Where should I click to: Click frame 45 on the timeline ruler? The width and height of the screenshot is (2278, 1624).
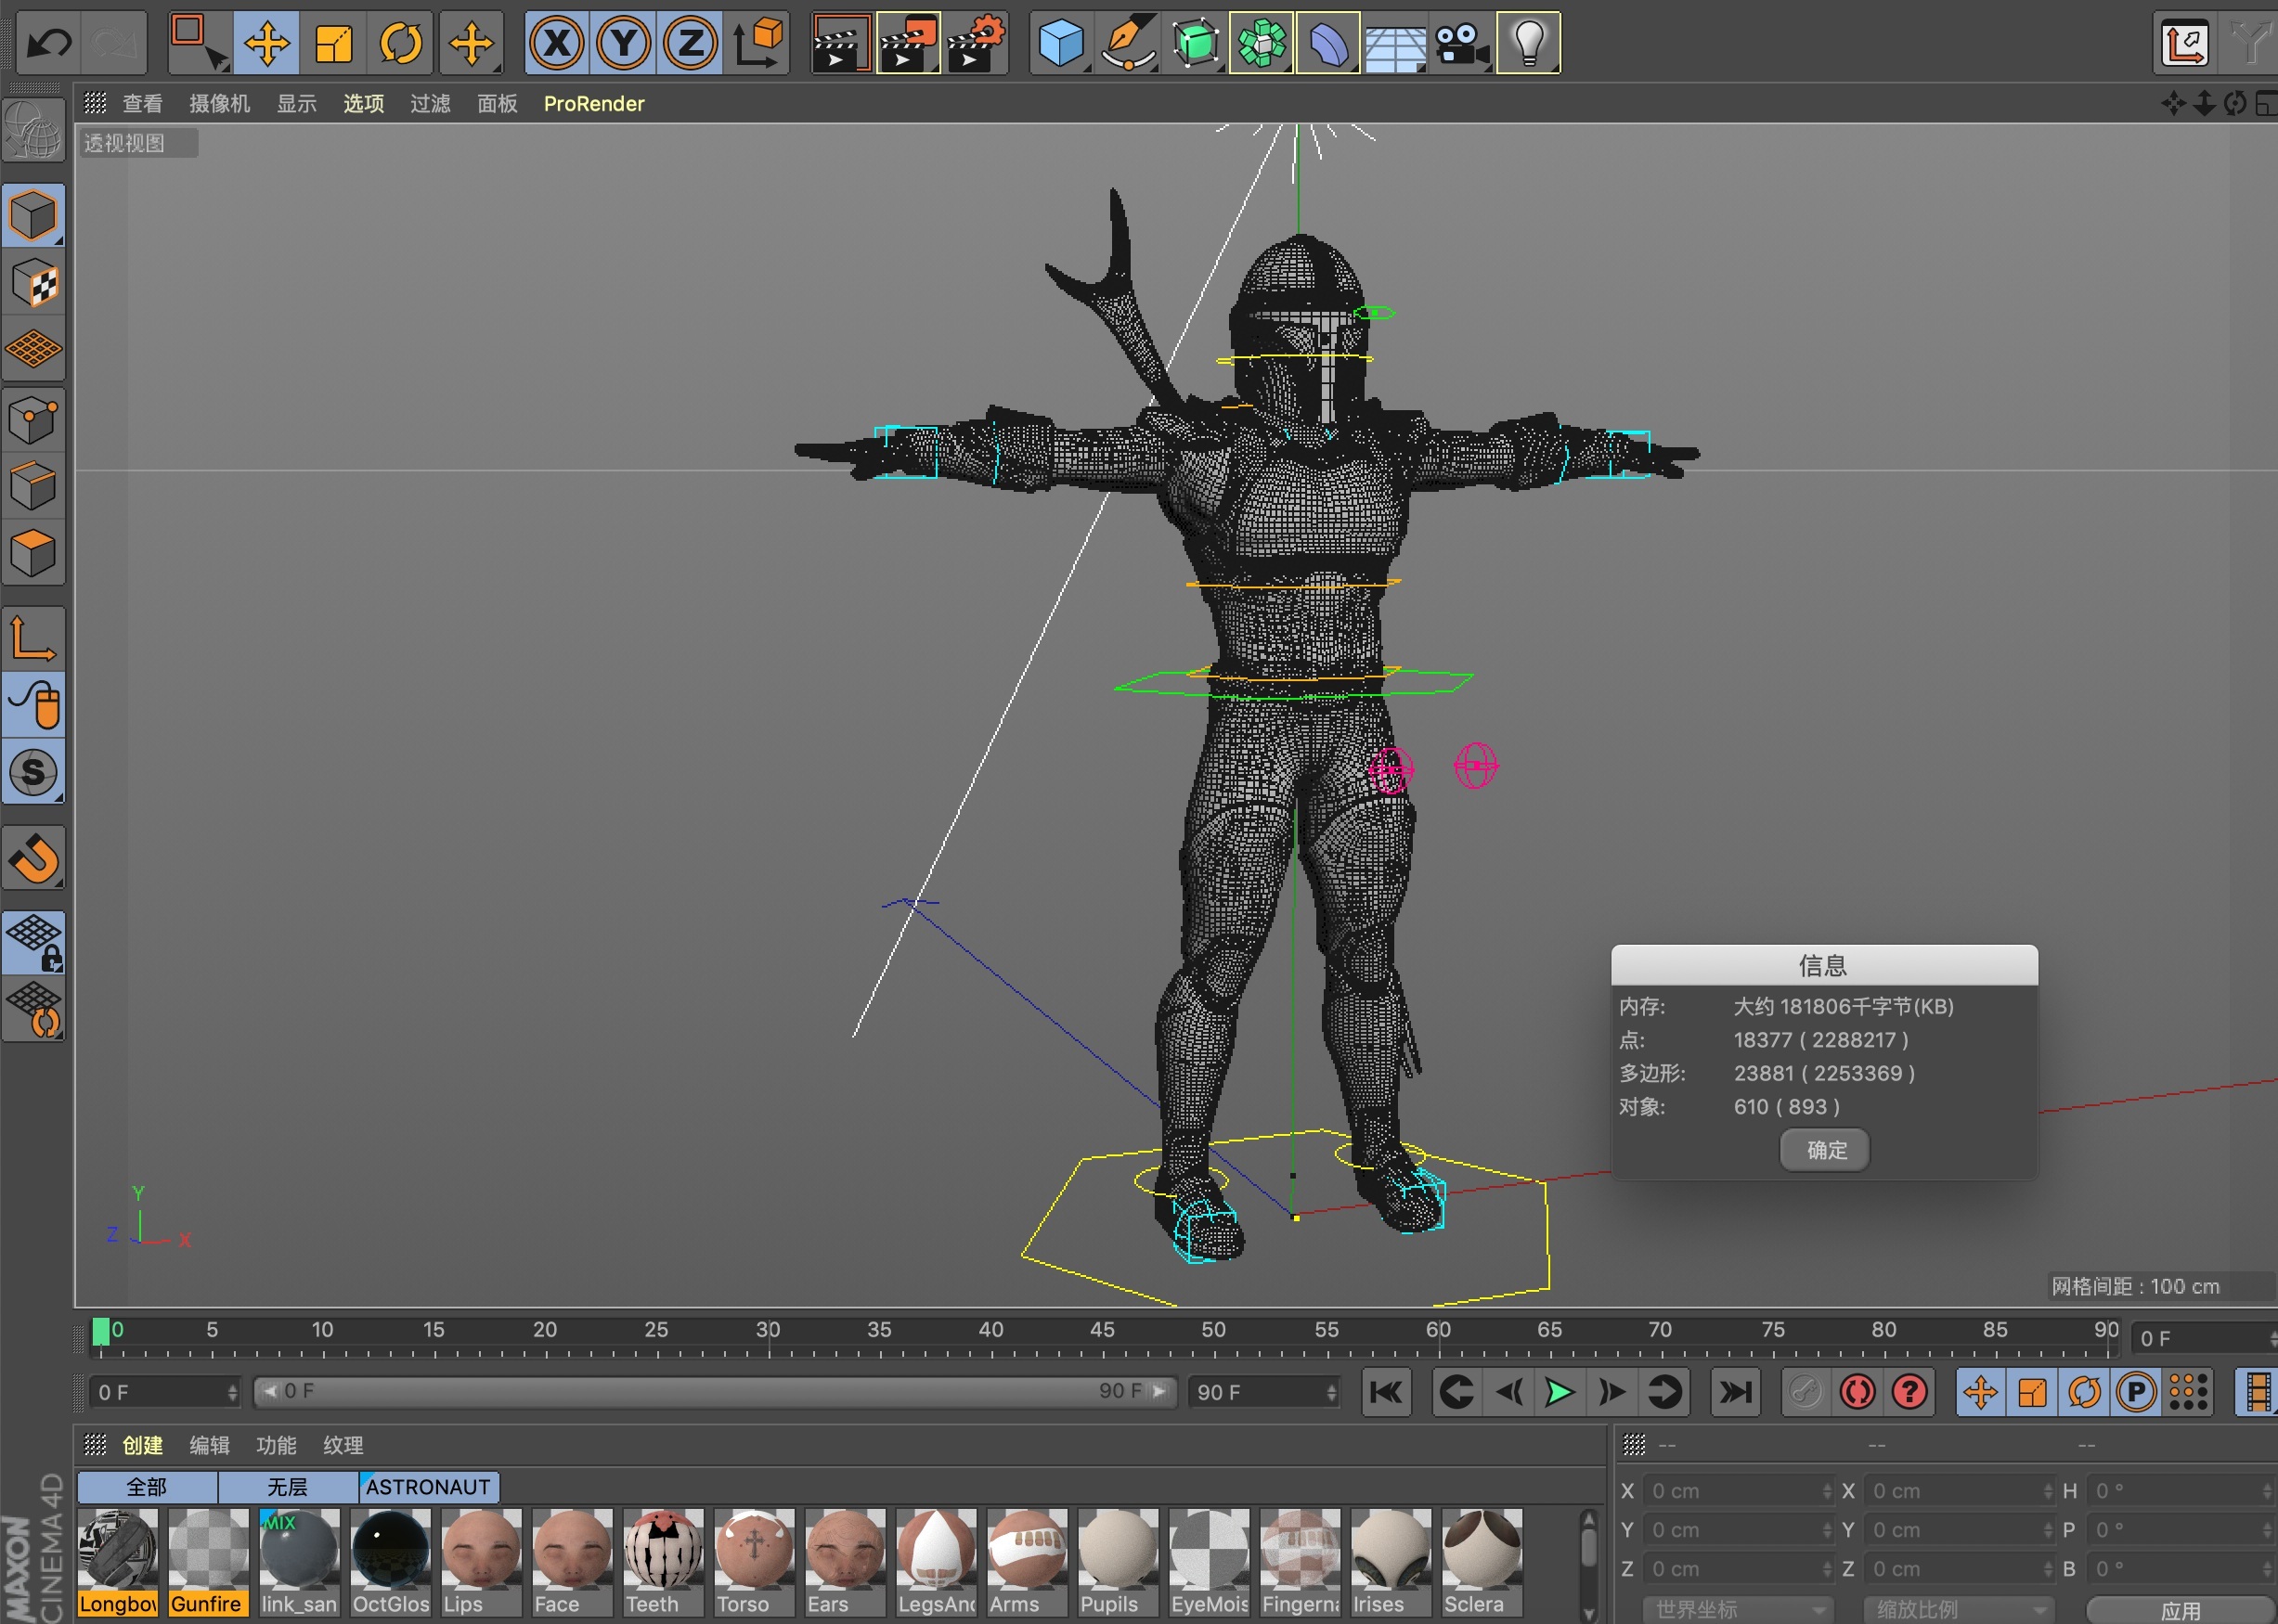(1102, 1338)
